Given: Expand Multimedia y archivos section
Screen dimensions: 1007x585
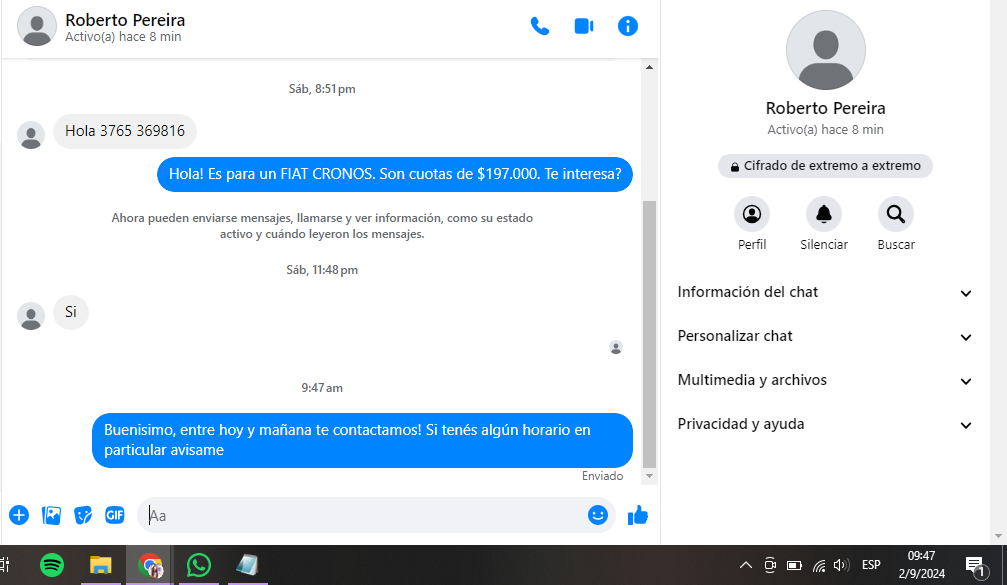Looking at the screenshot, I should click(x=825, y=380).
